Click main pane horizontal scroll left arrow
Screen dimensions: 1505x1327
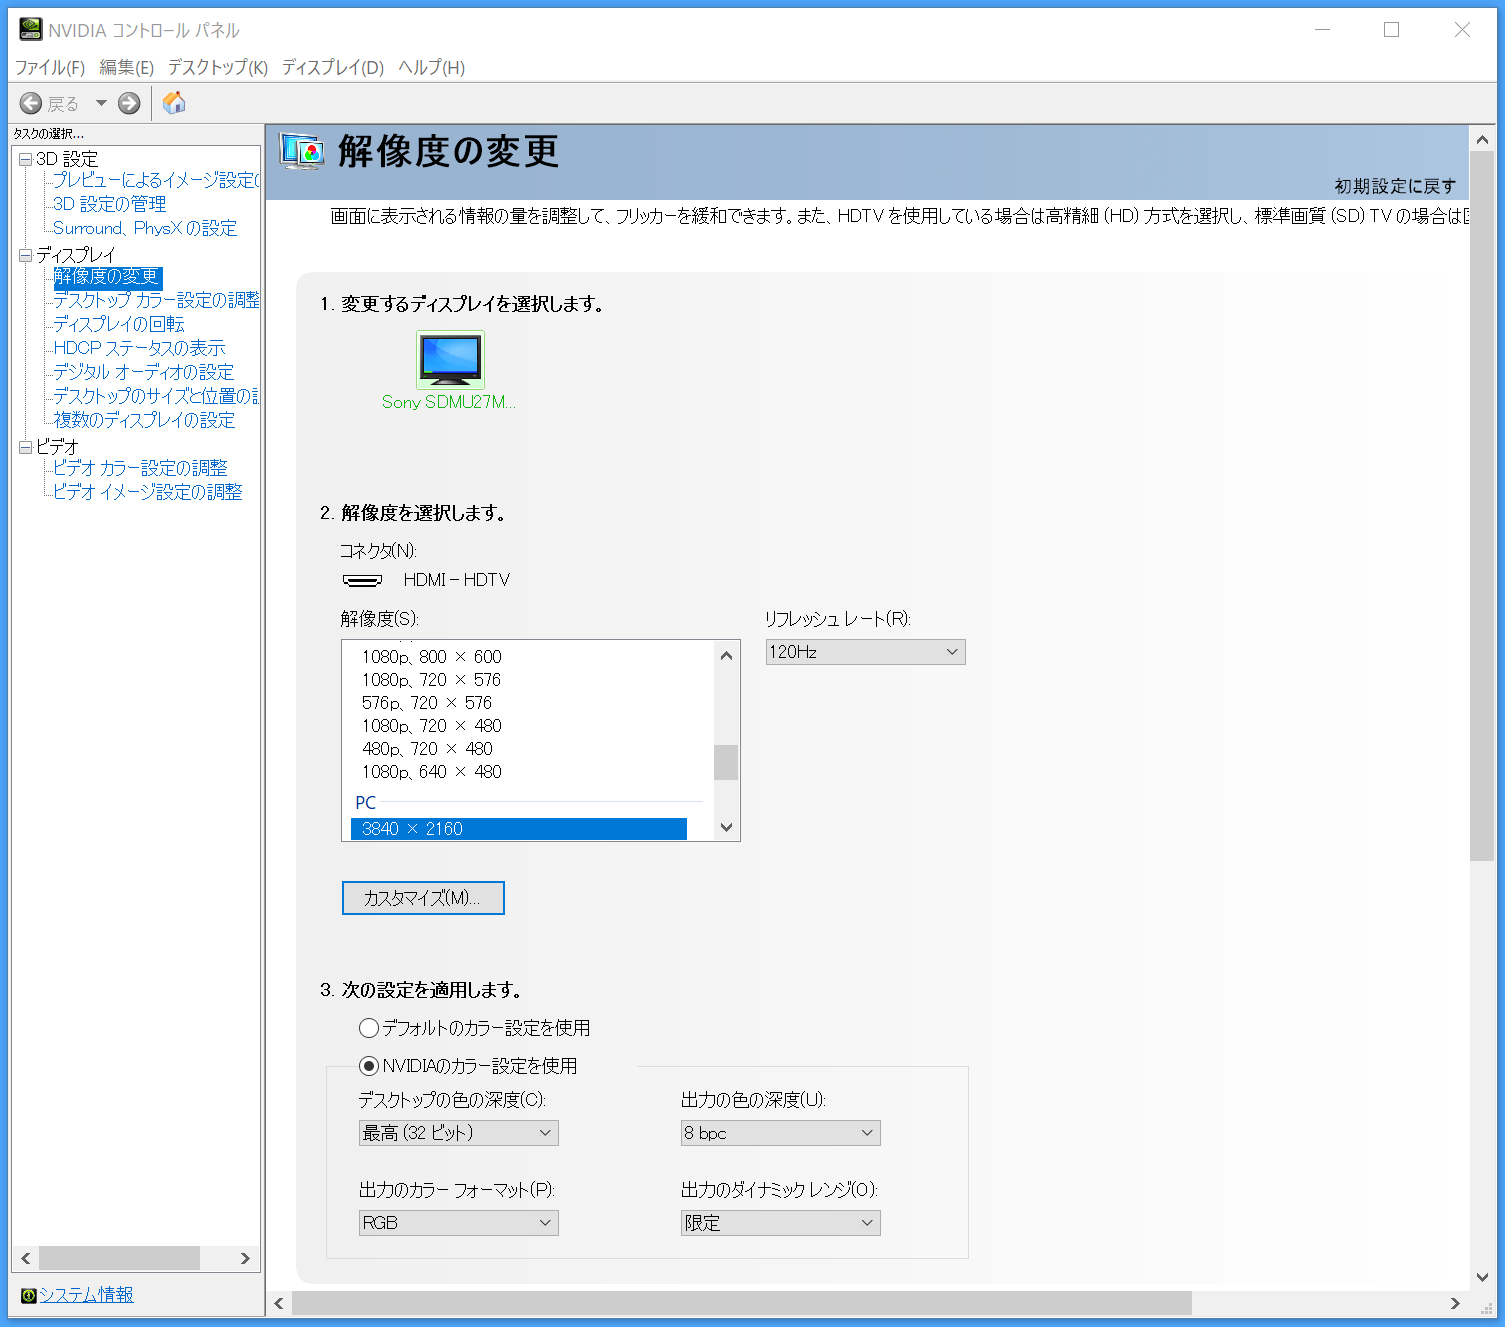click(x=279, y=1303)
